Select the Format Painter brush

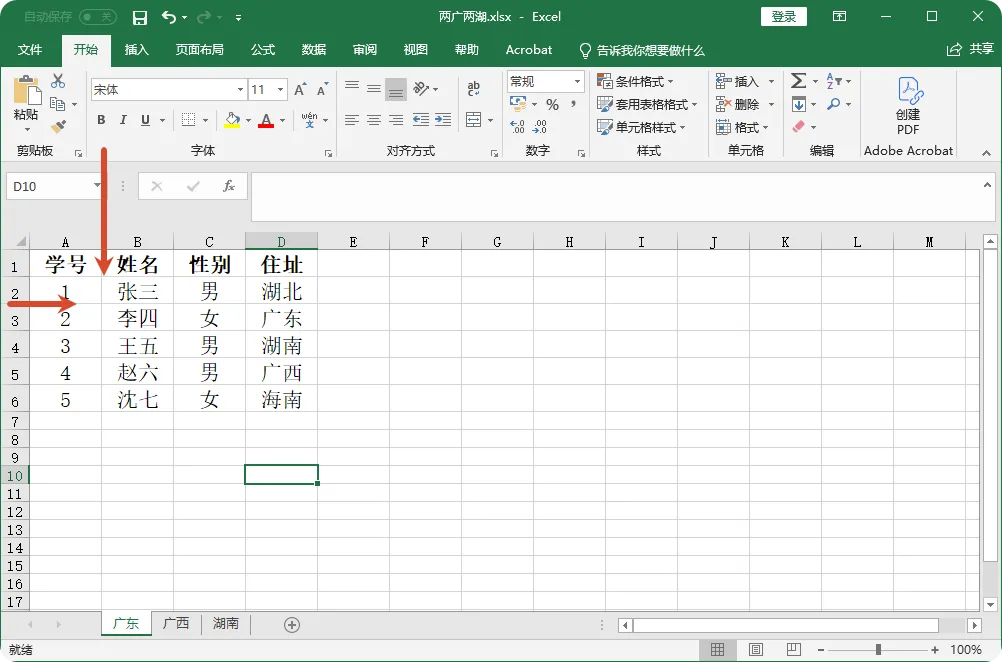click(58, 127)
